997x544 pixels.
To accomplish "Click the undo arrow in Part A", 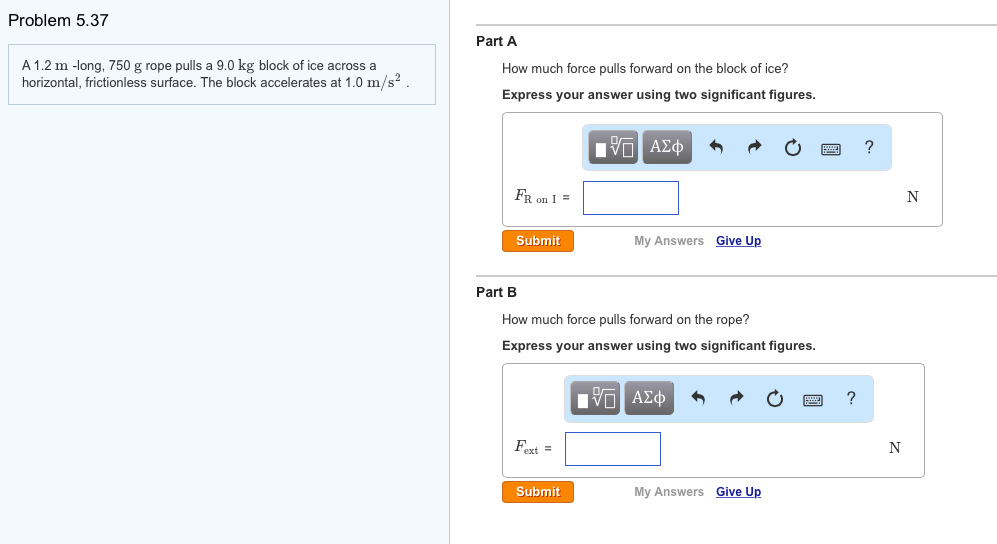I will pyautogui.click(x=716, y=148).
